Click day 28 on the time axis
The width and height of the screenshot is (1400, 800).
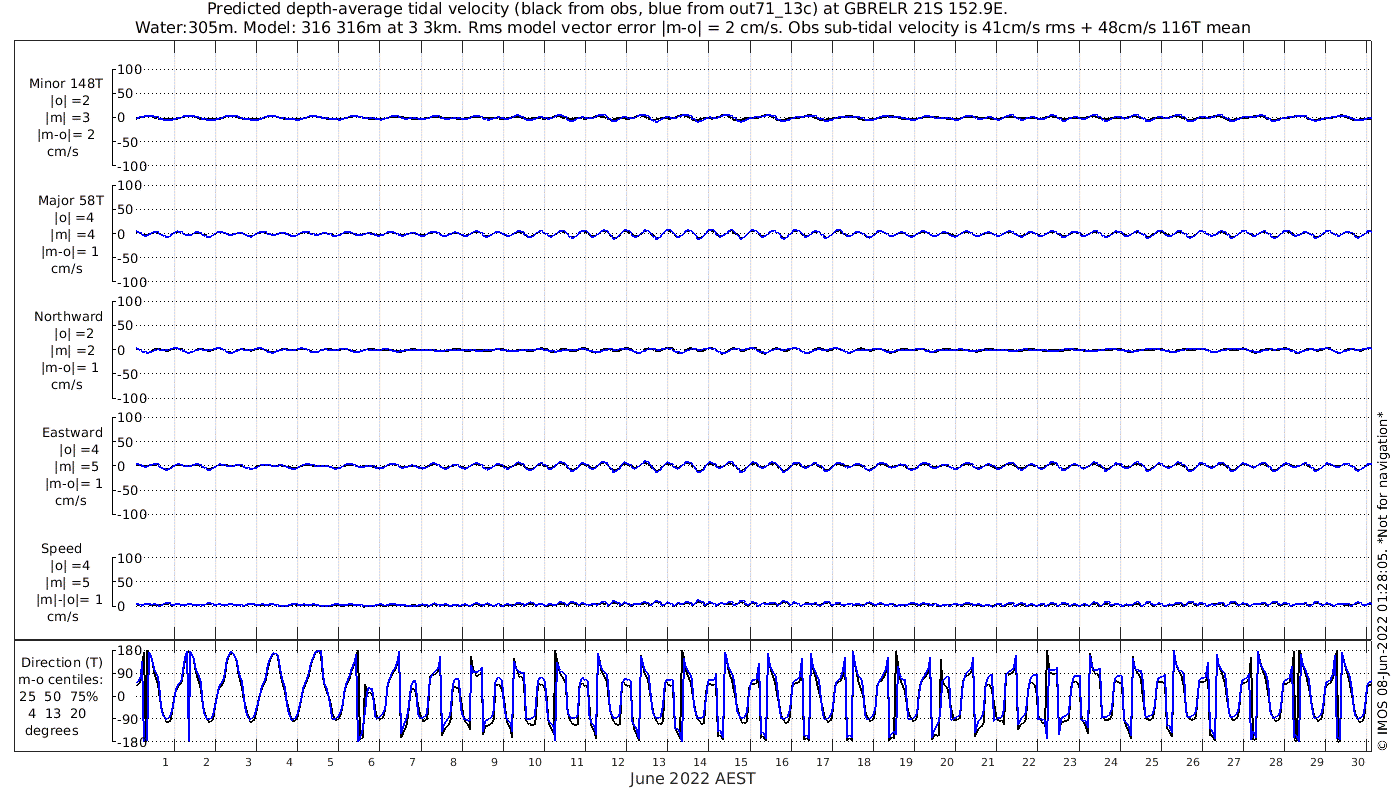tap(1275, 762)
